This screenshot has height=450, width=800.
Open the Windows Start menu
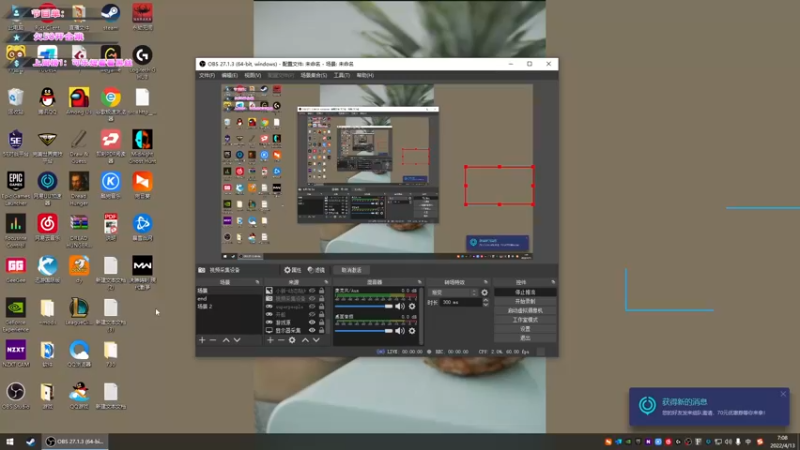tap(10, 442)
